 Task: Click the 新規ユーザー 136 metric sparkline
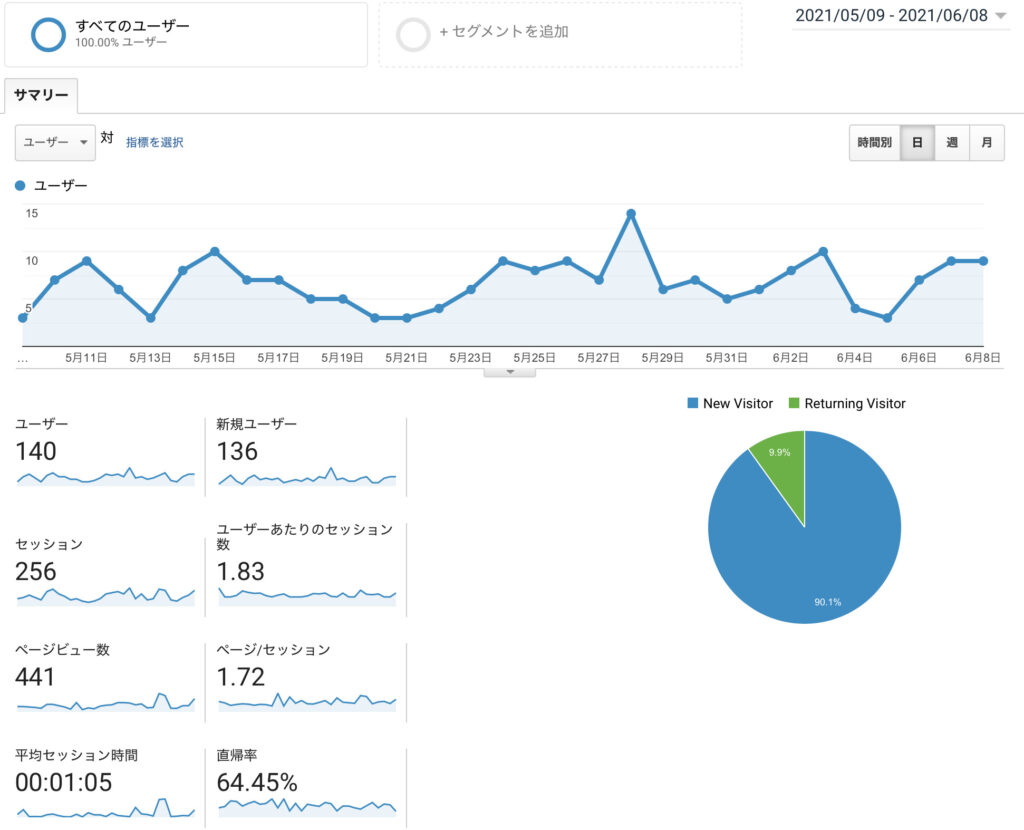click(307, 477)
